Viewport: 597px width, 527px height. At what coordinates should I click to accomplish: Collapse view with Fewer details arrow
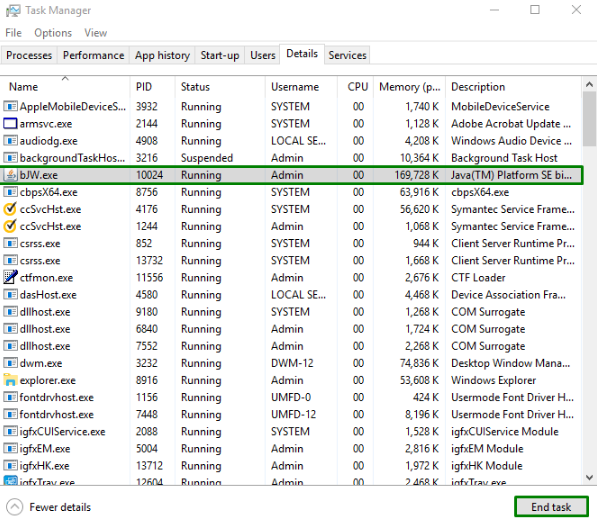click(14, 507)
